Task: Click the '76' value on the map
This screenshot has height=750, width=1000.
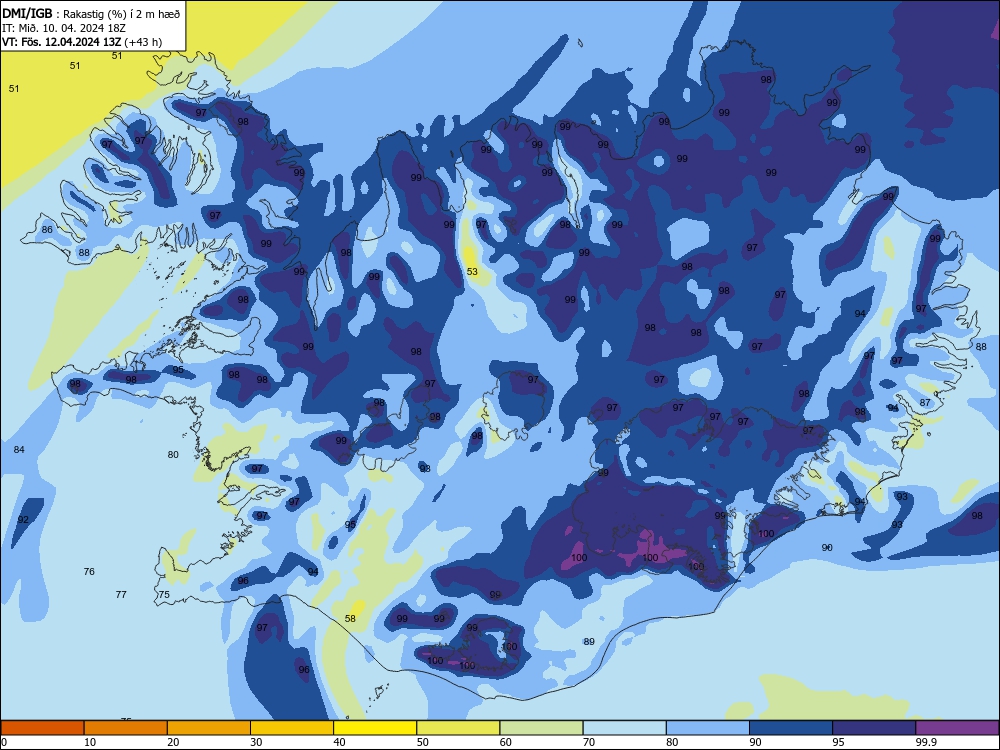Action: (x=89, y=571)
